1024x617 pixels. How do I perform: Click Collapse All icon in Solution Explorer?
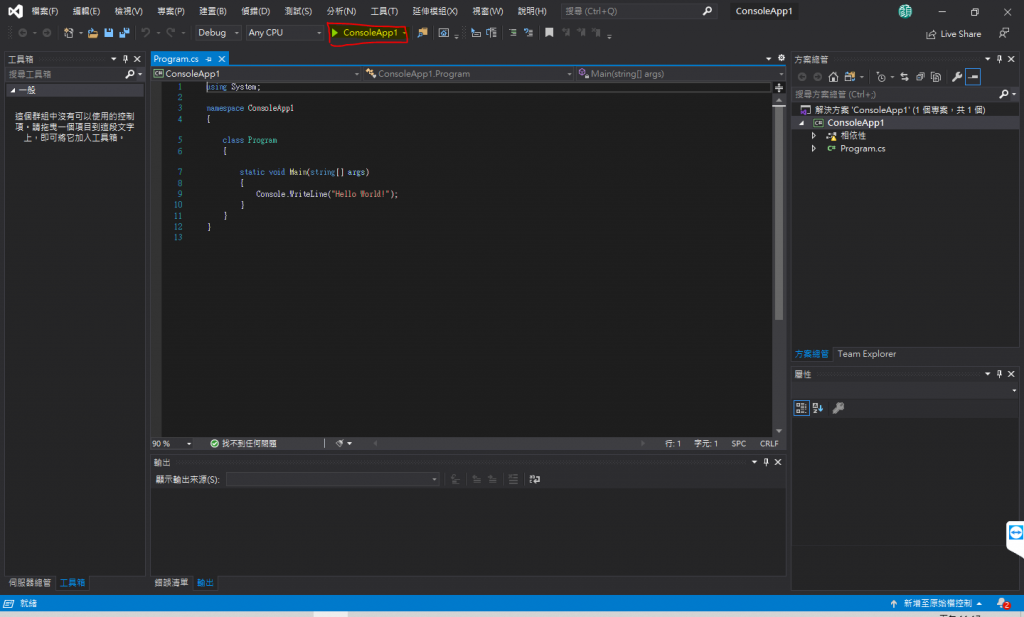coord(921,77)
